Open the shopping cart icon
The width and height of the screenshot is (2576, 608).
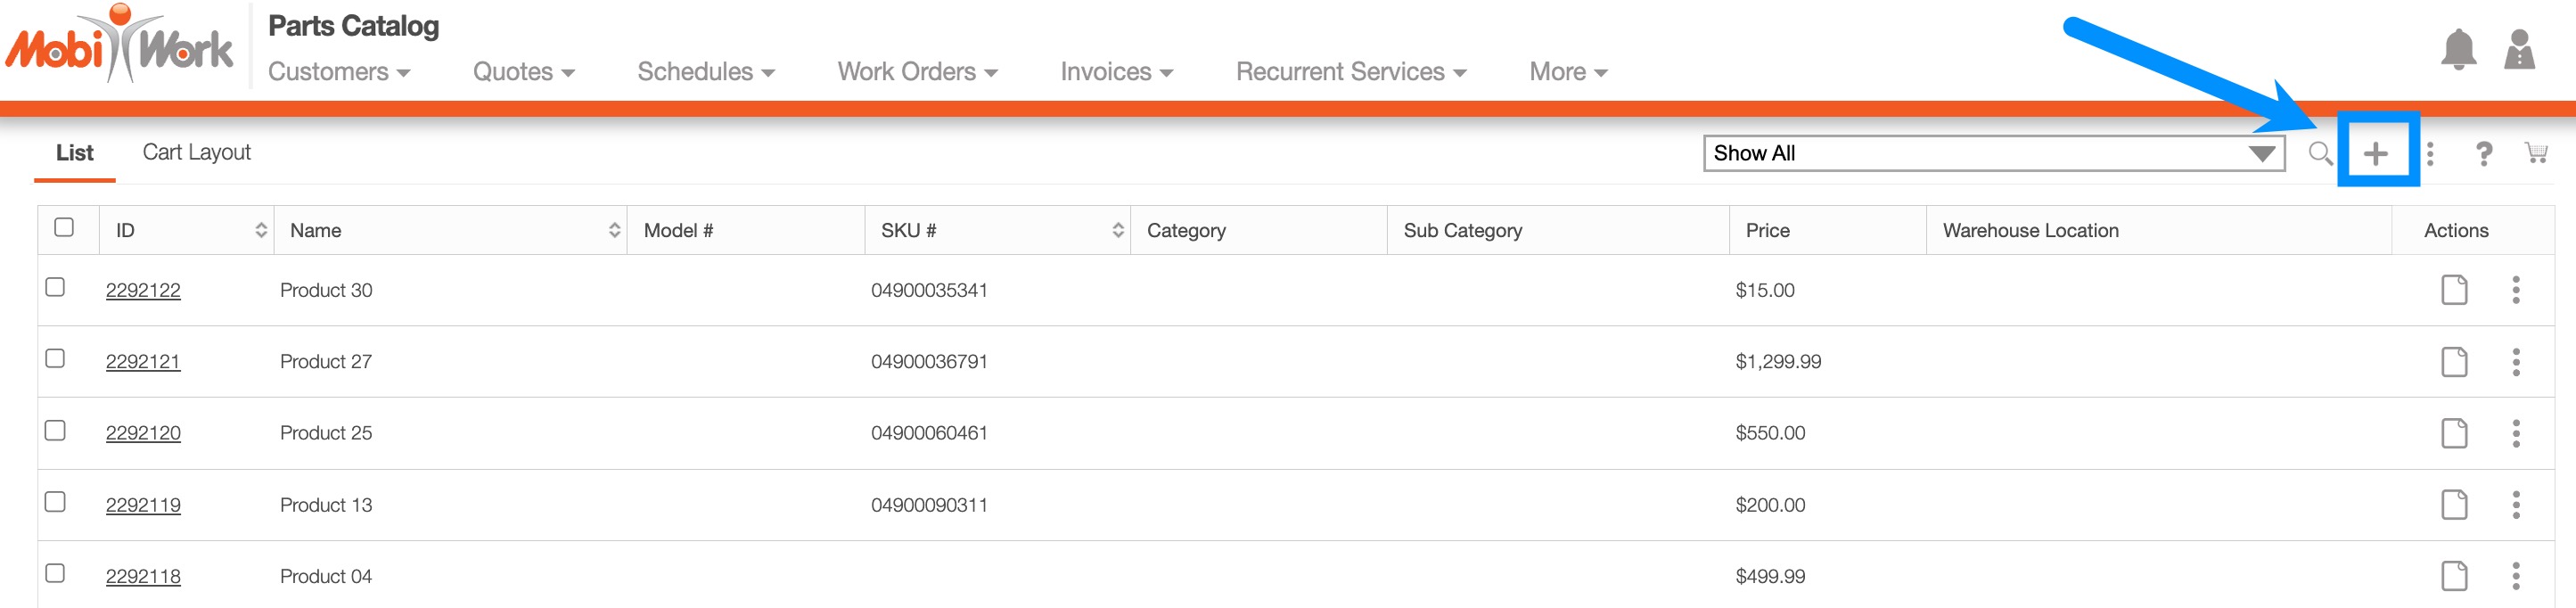pyautogui.click(x=2535, y=153)
